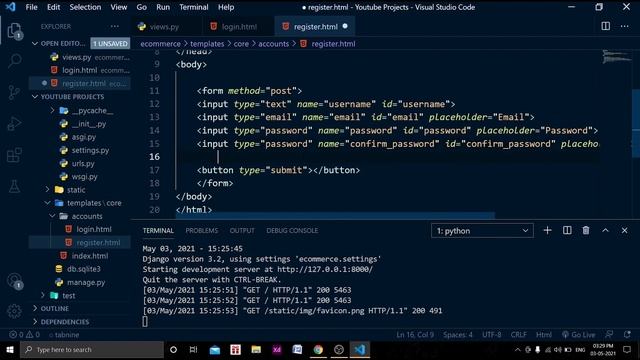Open the Windows Start menu
Viewport: 640px width, 360px height.
pos(10,350)
